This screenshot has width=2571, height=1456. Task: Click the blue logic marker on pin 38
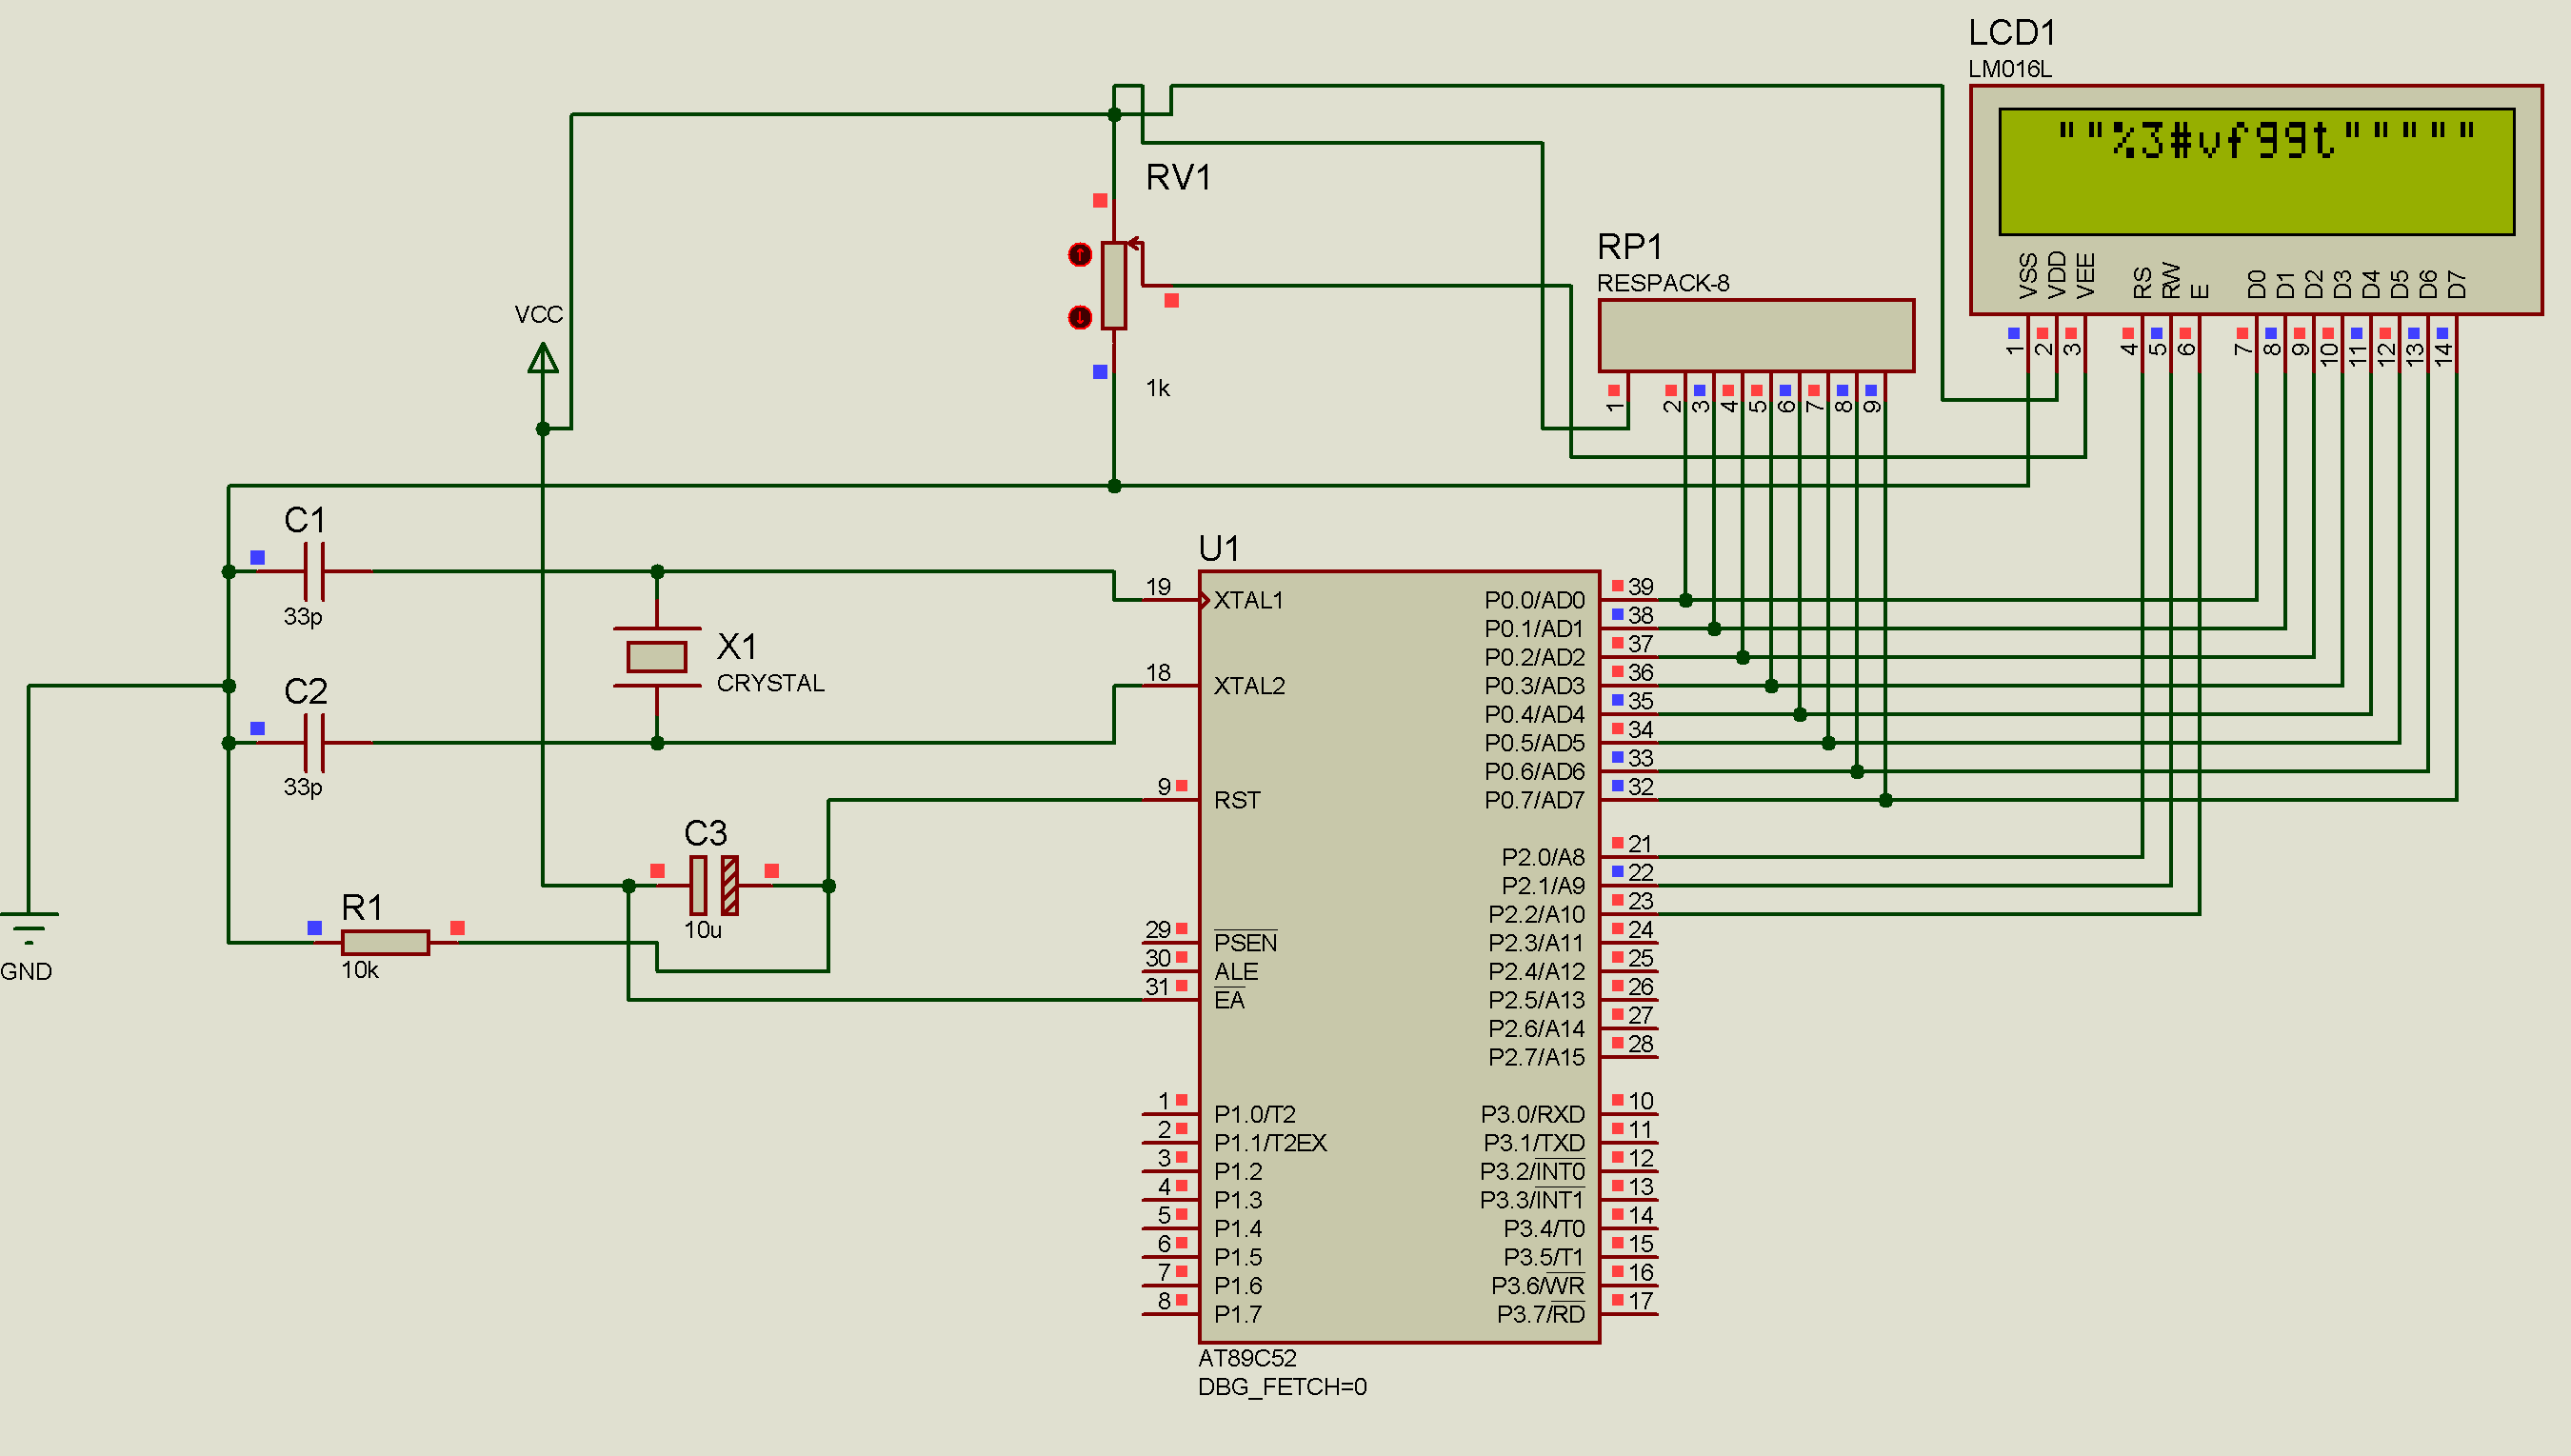coord(1618,616)
